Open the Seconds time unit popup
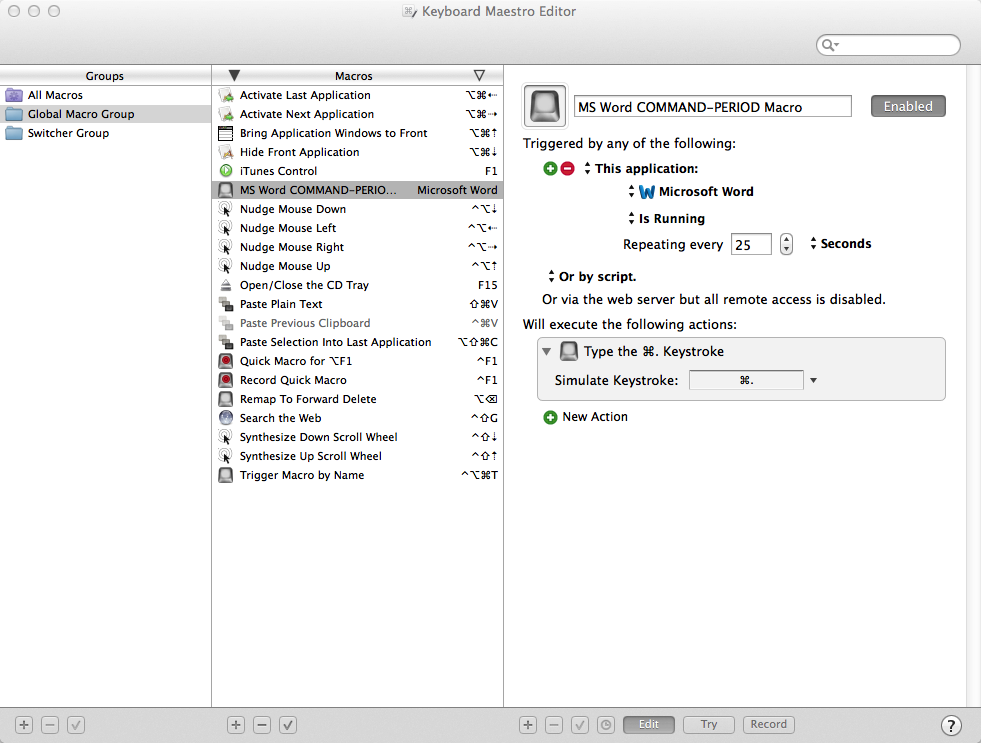 [840, 243]
